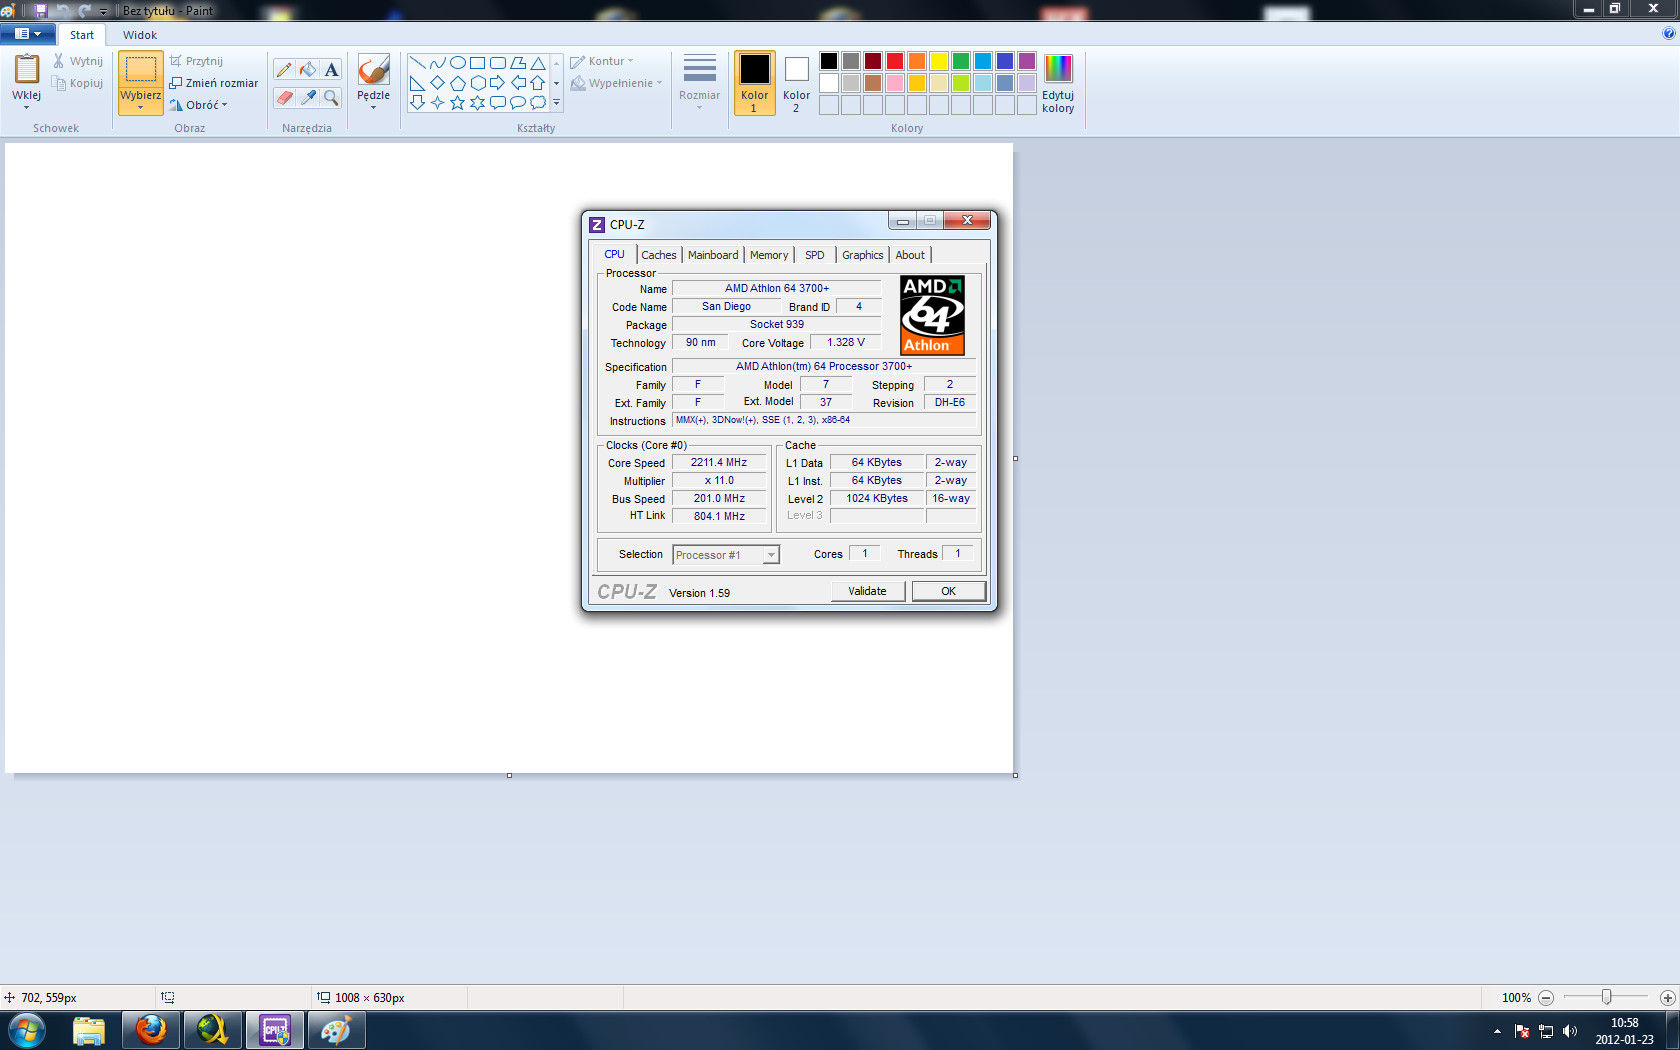The image size is (1680, 1050).
Task: Open the Obróć rotate dropdown
Action: [x=199, y=105]
